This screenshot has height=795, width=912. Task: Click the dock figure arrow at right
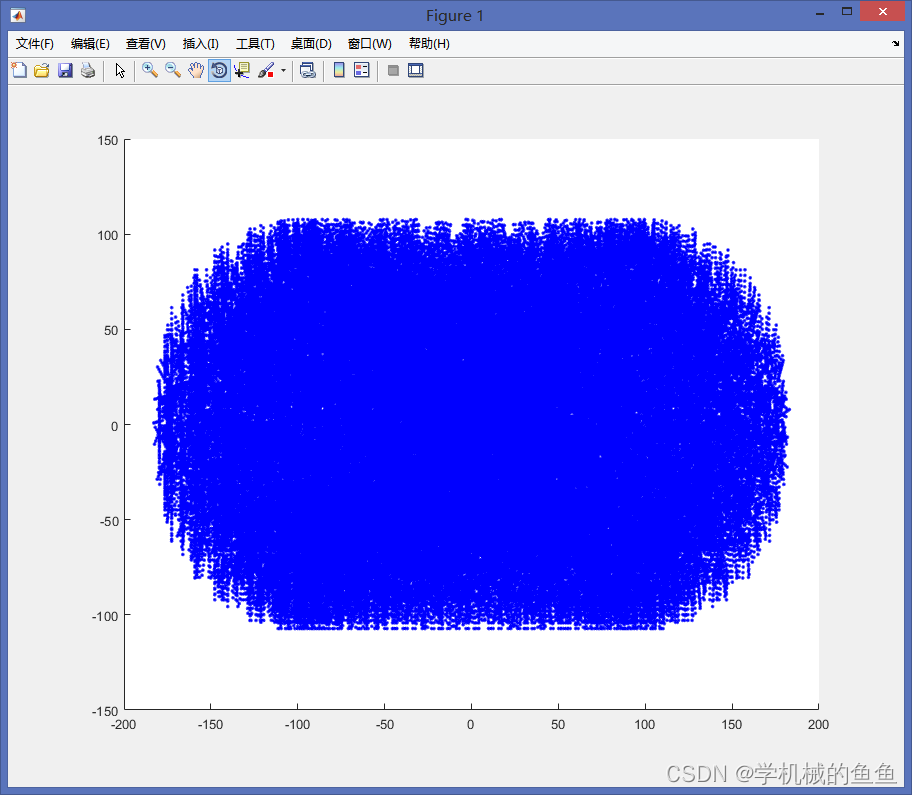coord(896,44)
